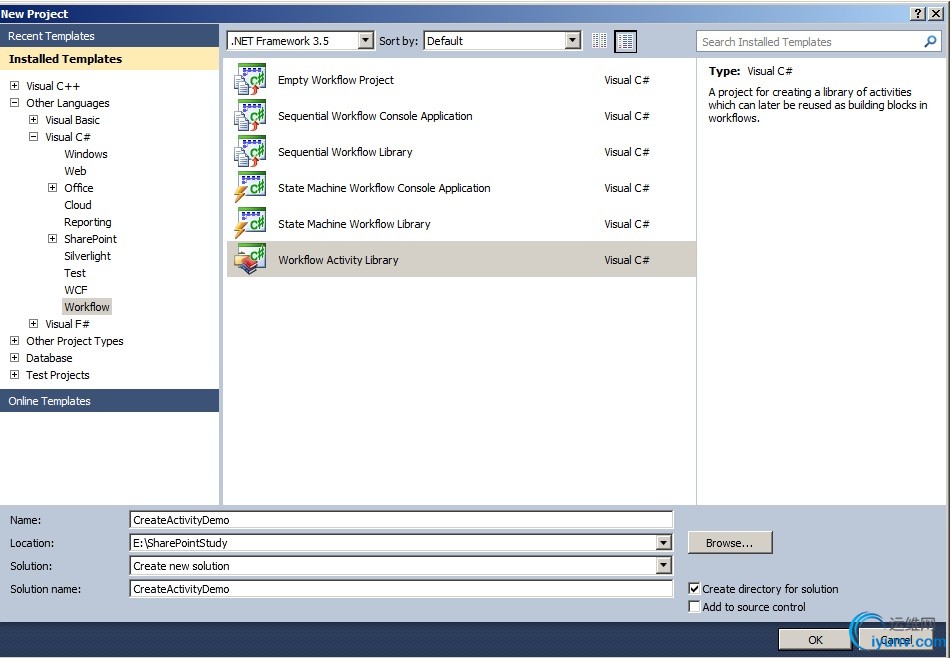Open the Location path dropdown
Image resolution: width=952 pixels, height=658 pixels.
pyautogui.click(x=664, y=543)
